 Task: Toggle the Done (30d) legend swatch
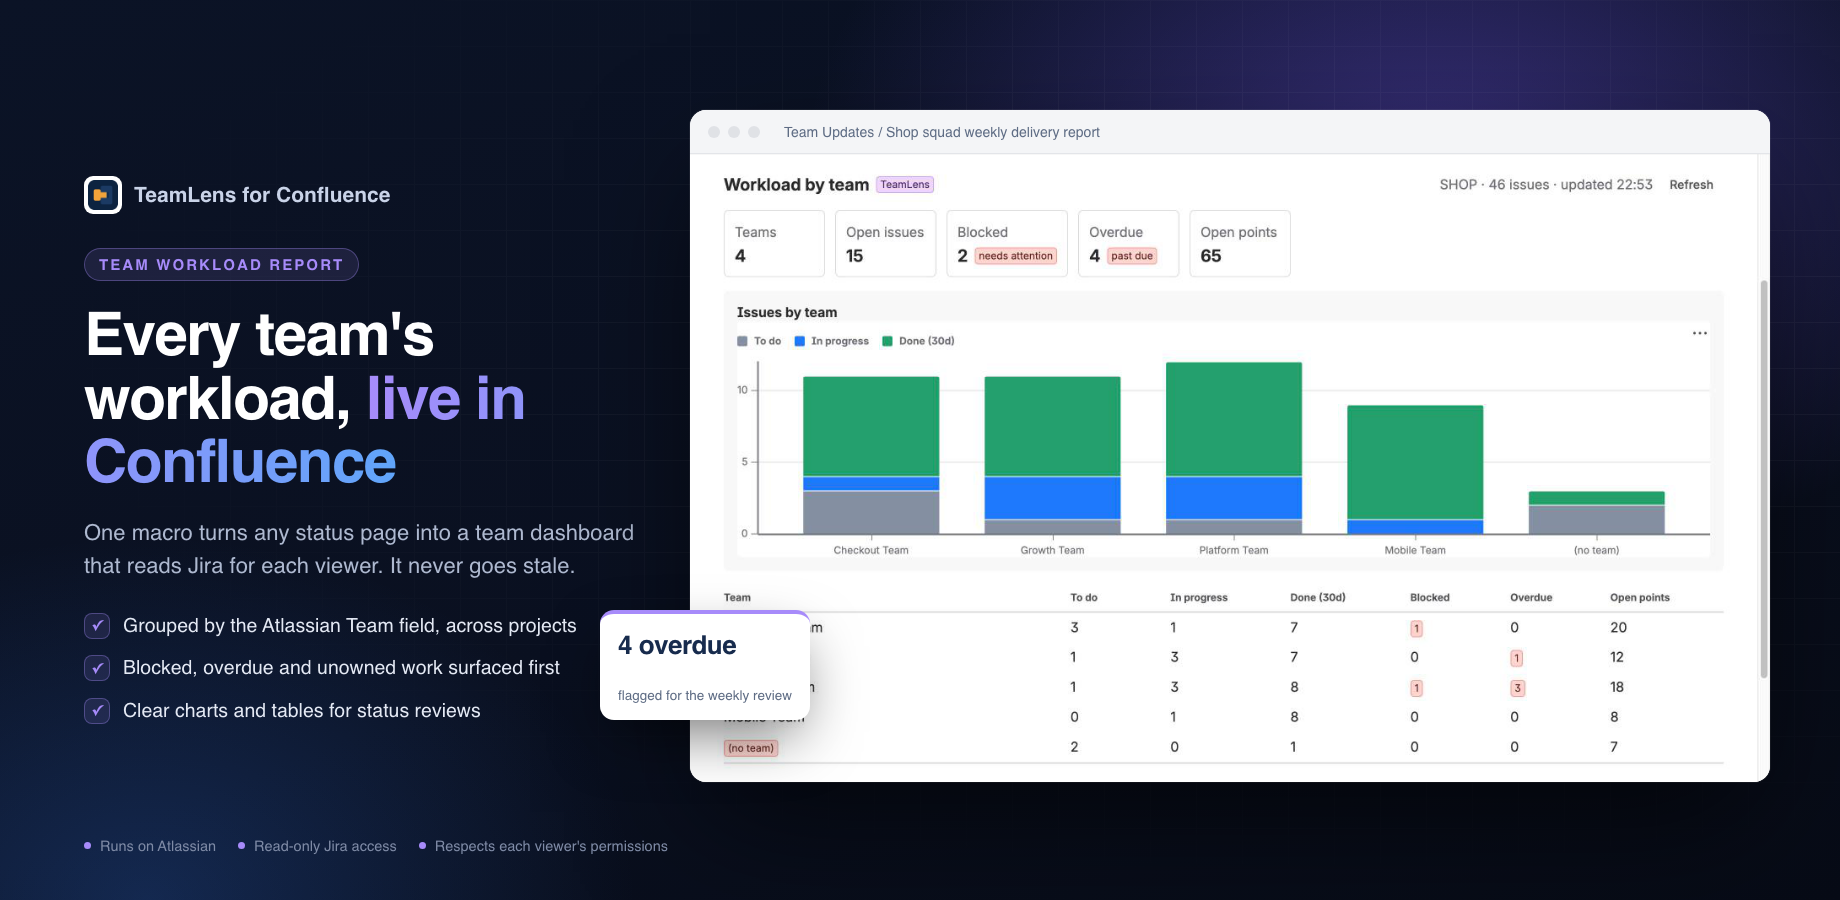tap(887, 341)
